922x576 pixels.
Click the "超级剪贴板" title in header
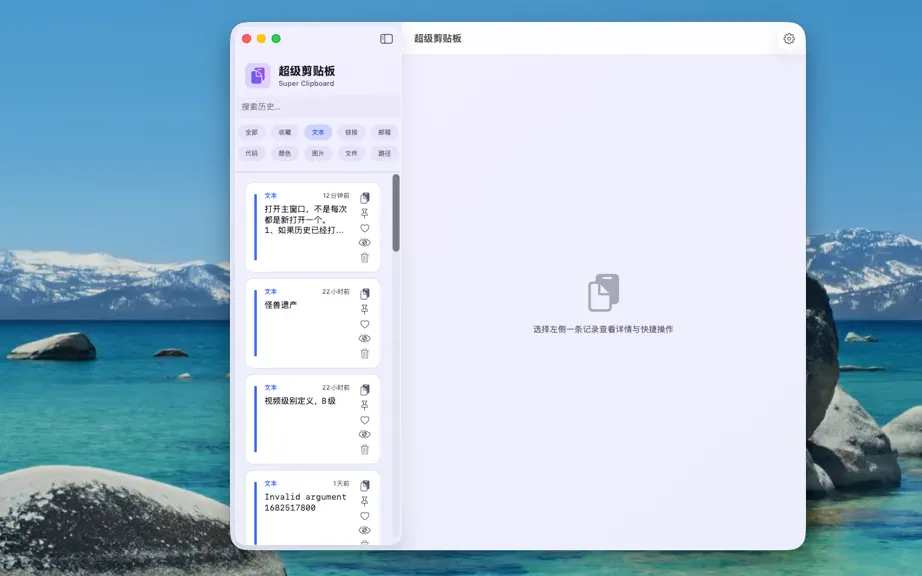437,38
